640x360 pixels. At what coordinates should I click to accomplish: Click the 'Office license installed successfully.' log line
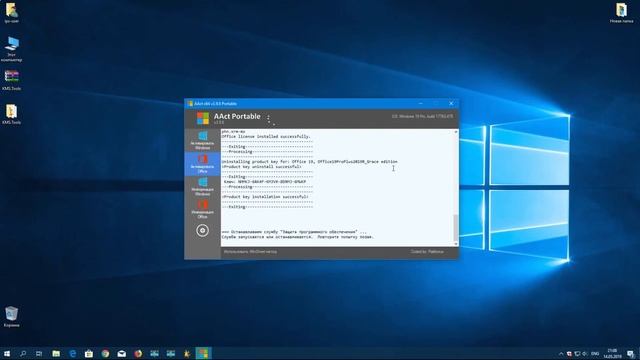point(266,136)
